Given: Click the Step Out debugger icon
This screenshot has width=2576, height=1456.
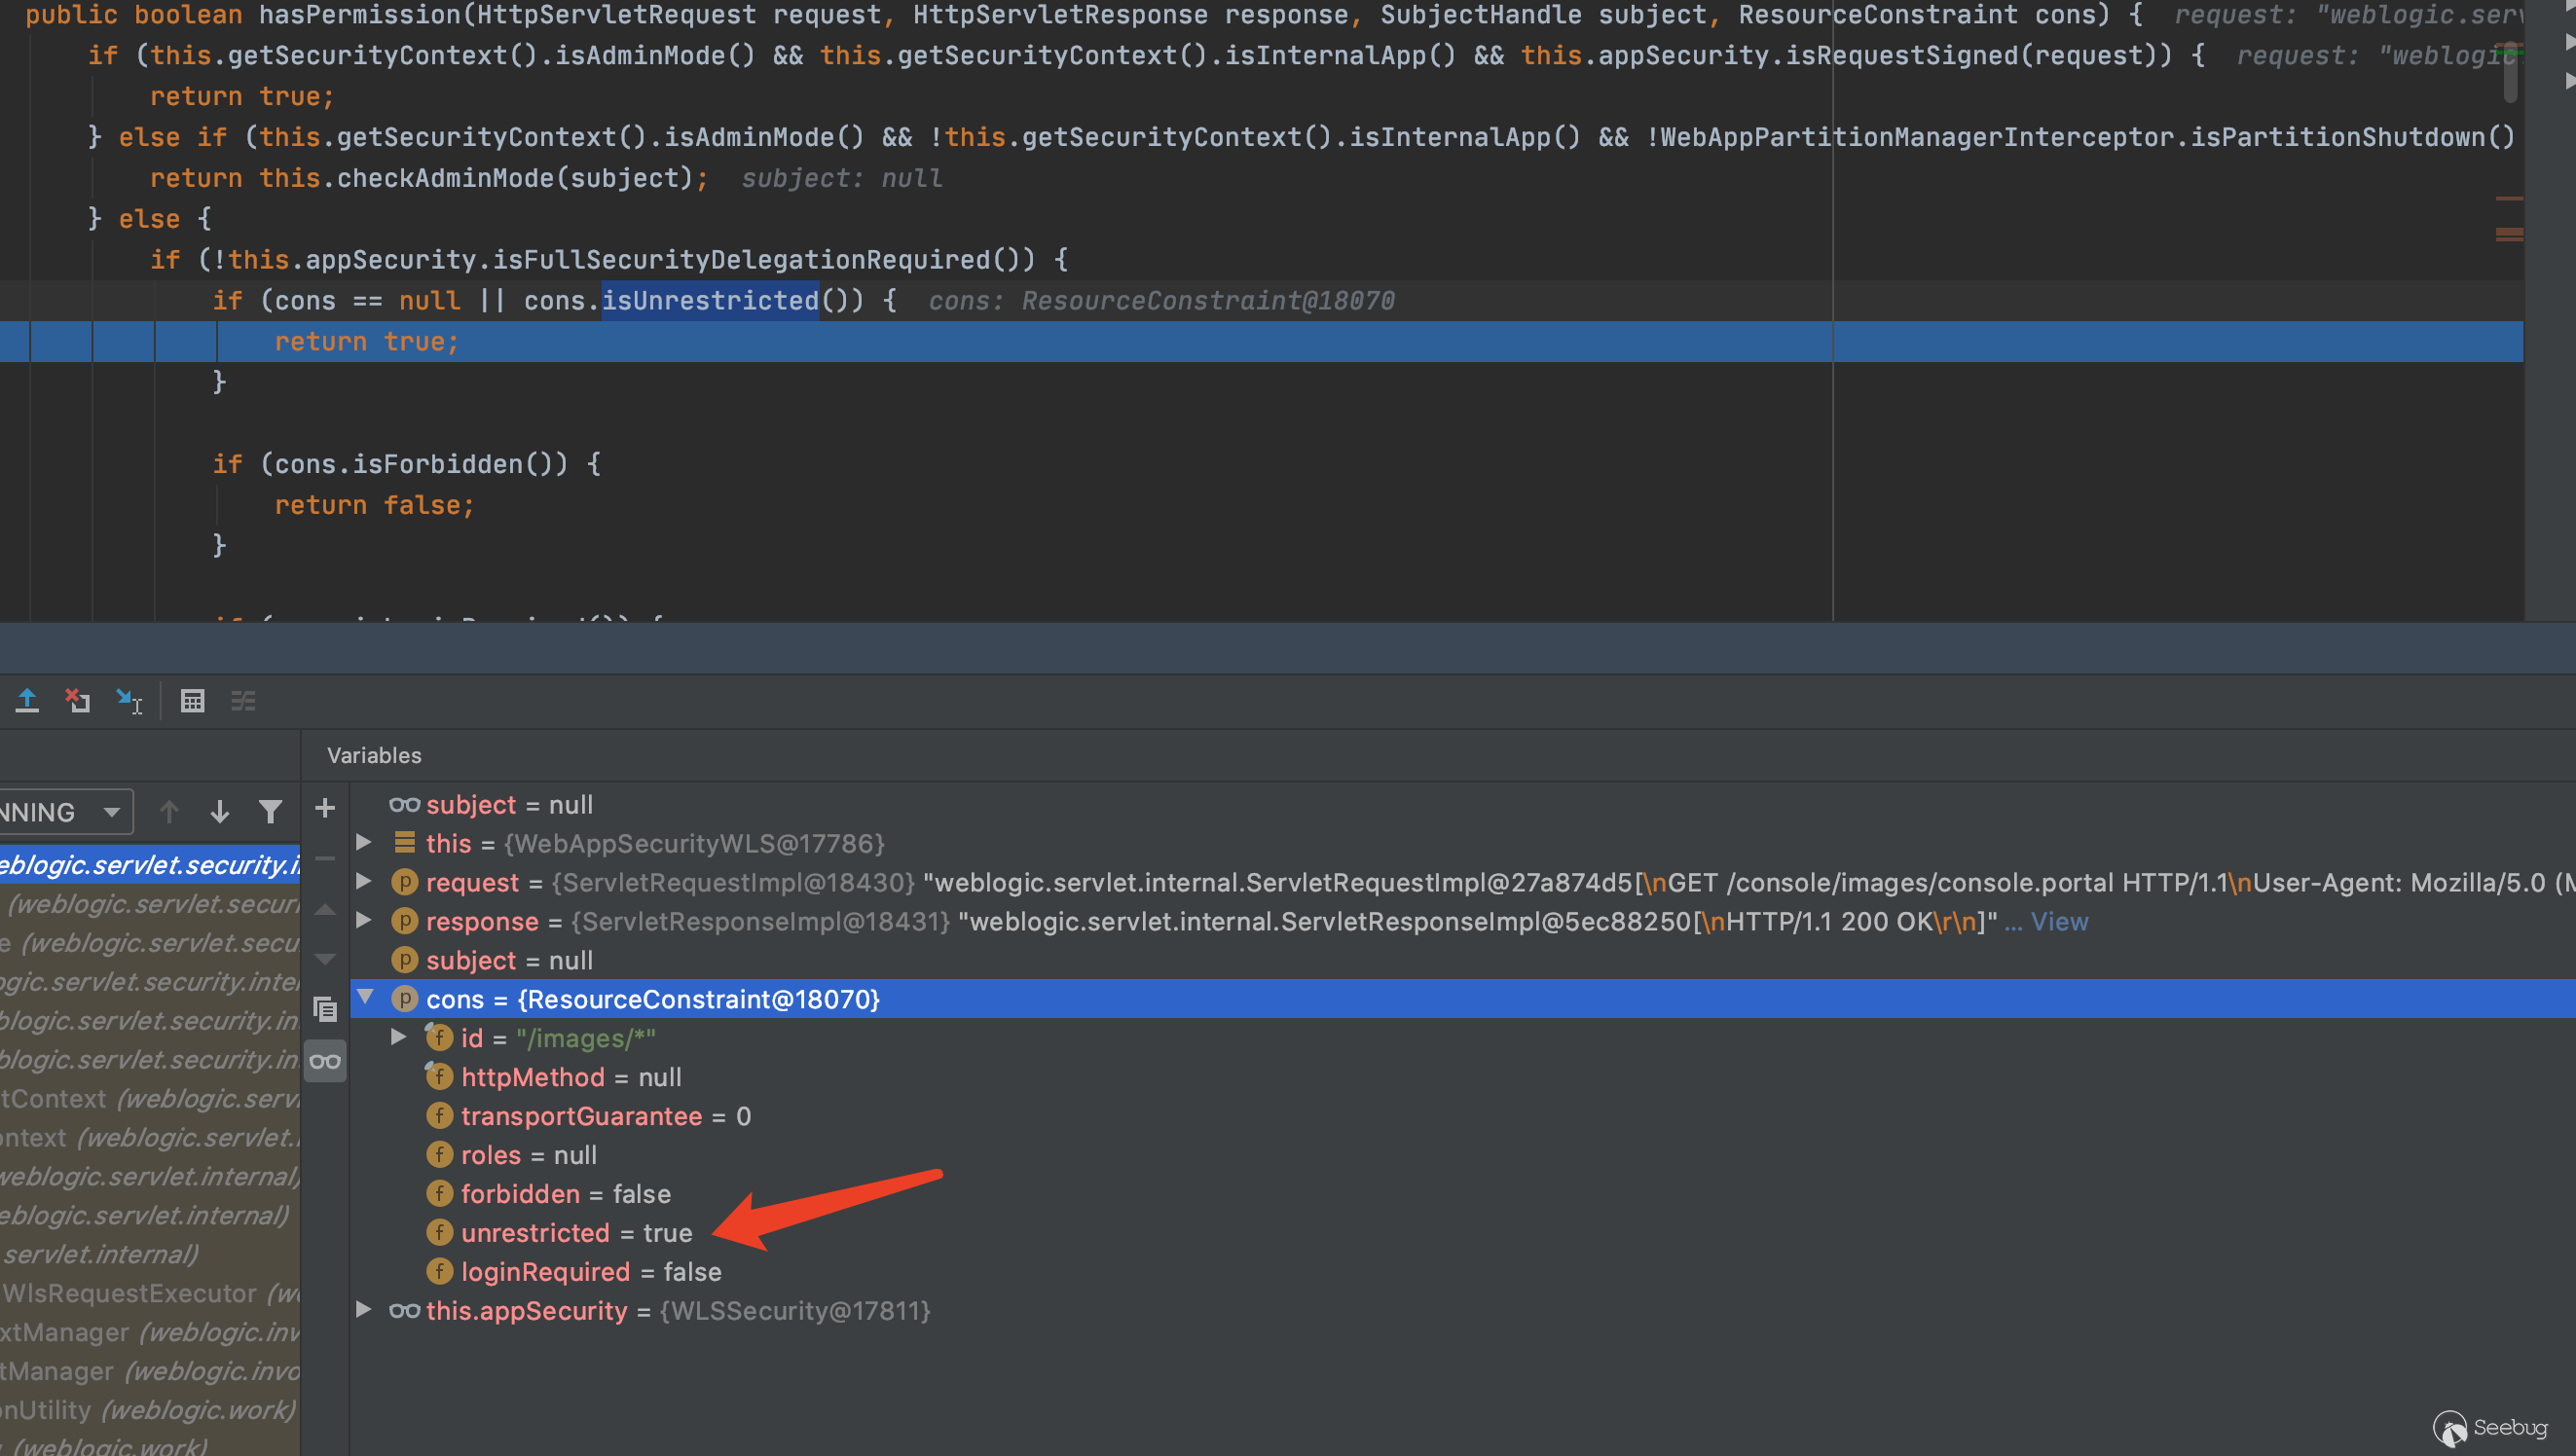Looking at the screenshot, I should [27, 701].
